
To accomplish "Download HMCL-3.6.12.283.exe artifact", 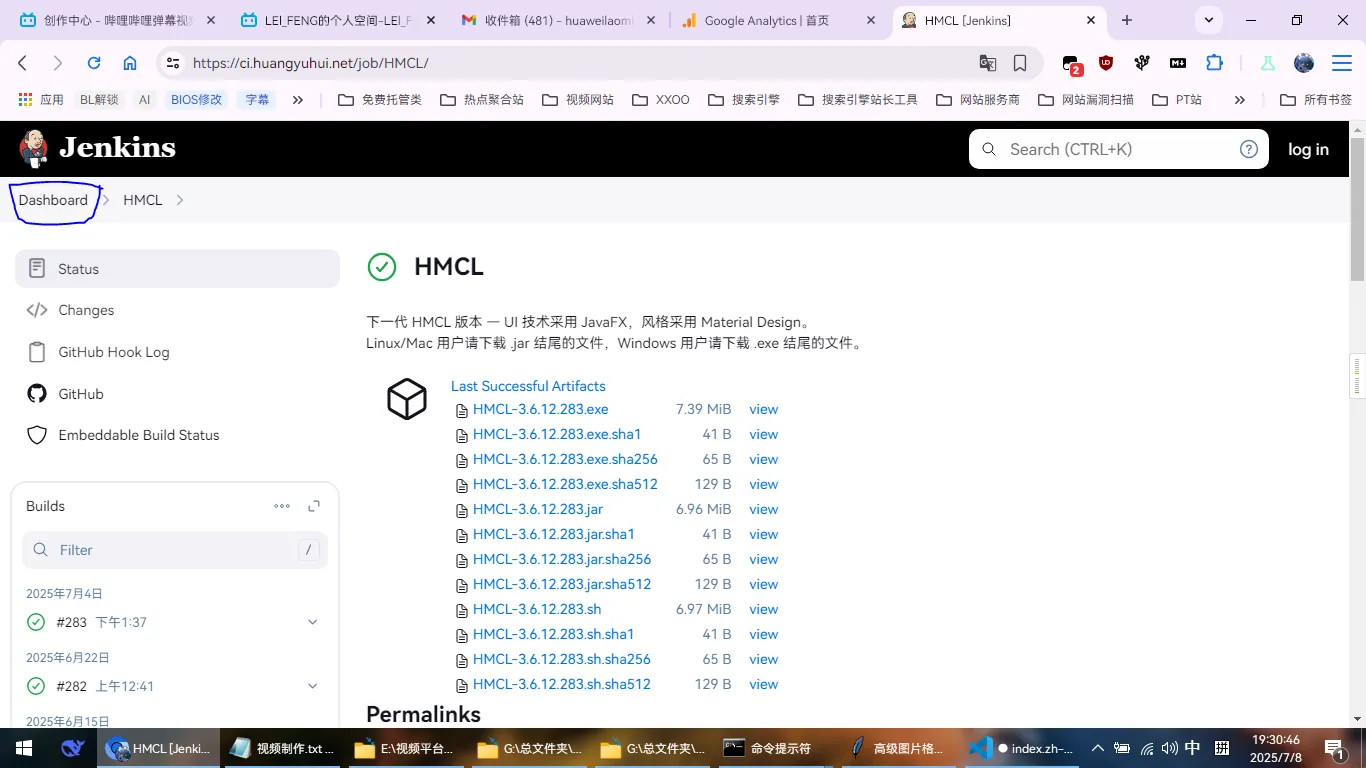I will pos(540,409).
